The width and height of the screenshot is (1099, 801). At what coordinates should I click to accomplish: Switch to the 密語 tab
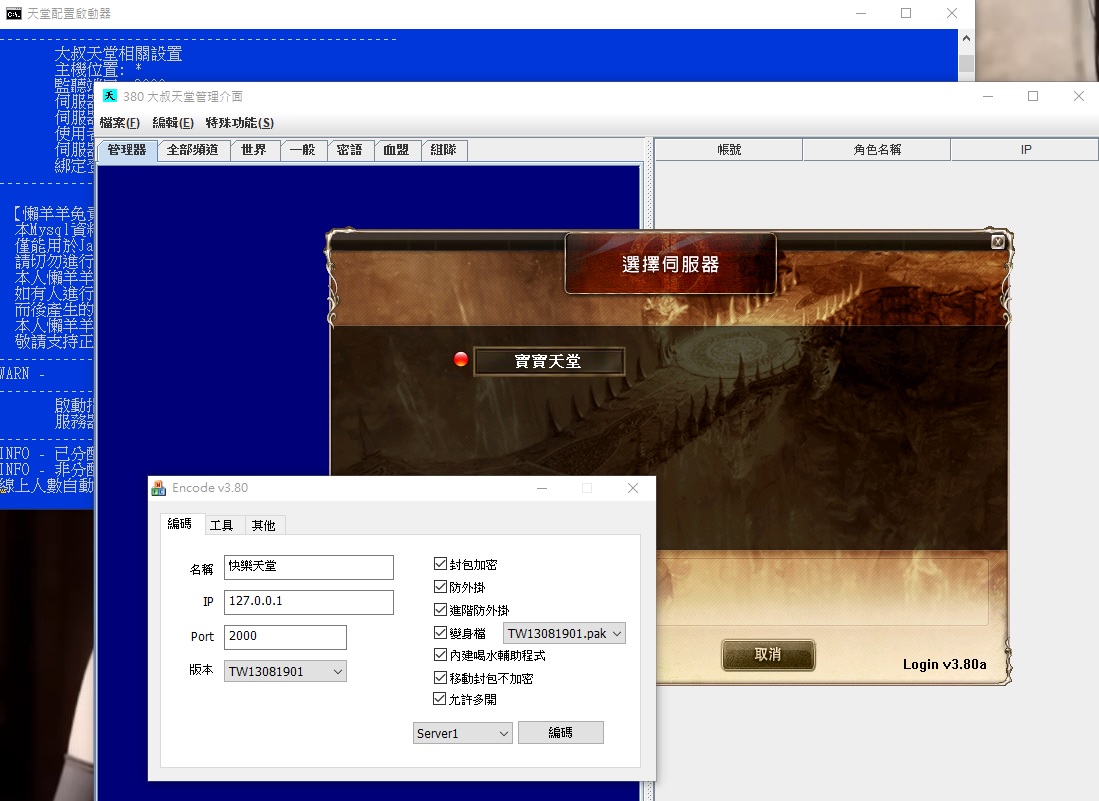(349, 150)
